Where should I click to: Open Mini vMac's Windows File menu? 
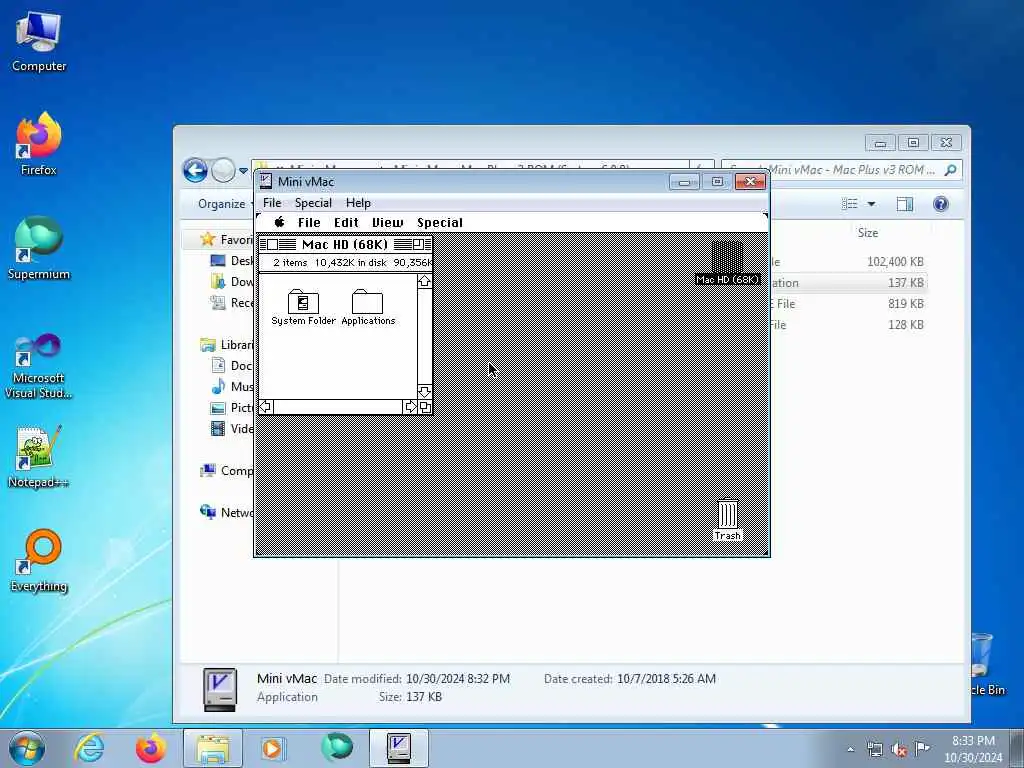pyautogui.click(x=272, y=202)
